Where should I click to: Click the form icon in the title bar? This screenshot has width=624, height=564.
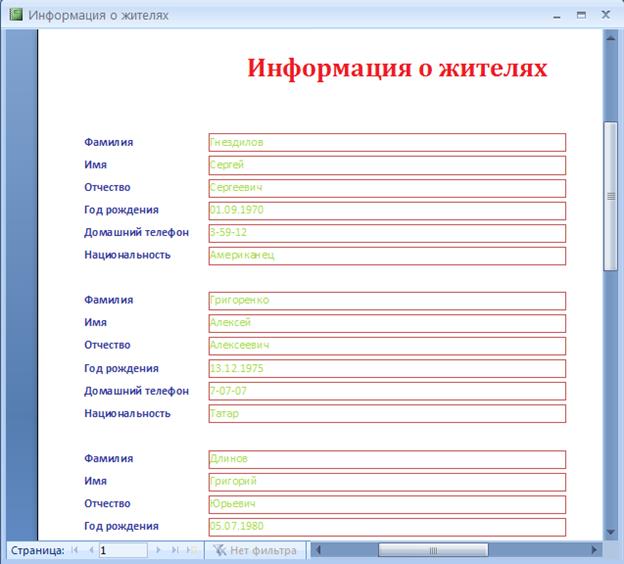point(15,16)
